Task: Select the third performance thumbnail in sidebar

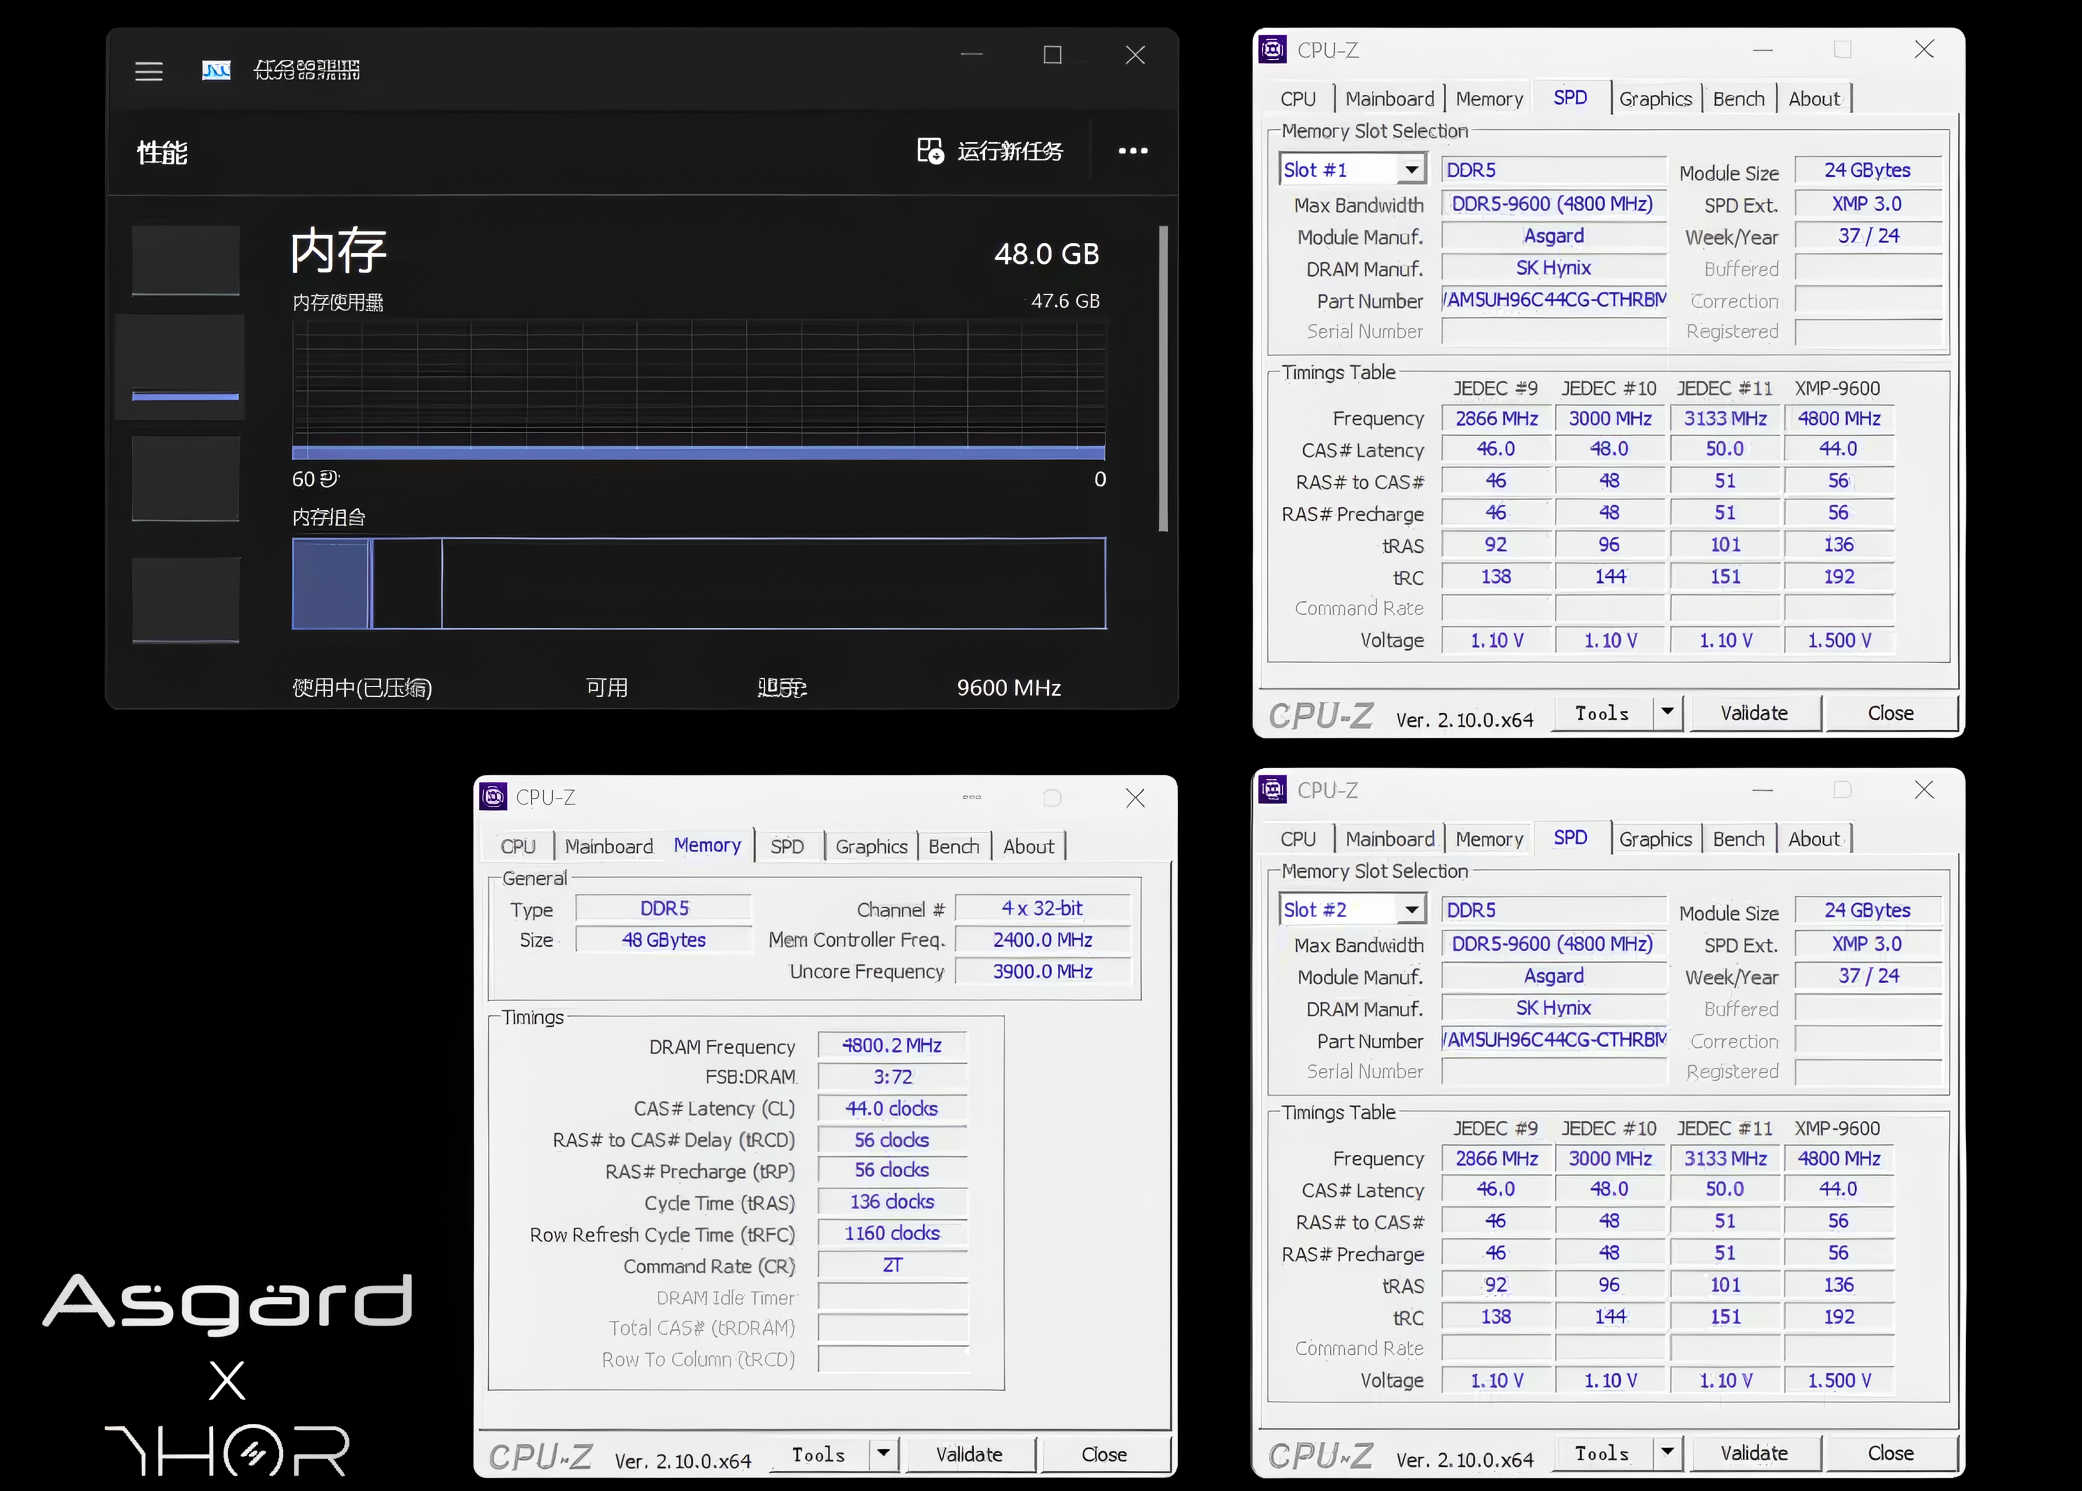Action: coord(186,478)
